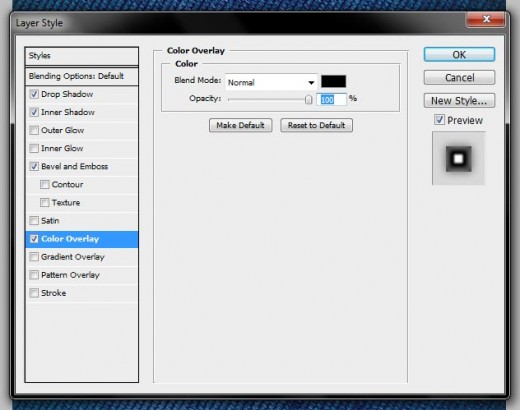The image size is (520, 410).
Task: Open the black overlay color swatch
Action: pyautogui.click(x=333, y=82)
